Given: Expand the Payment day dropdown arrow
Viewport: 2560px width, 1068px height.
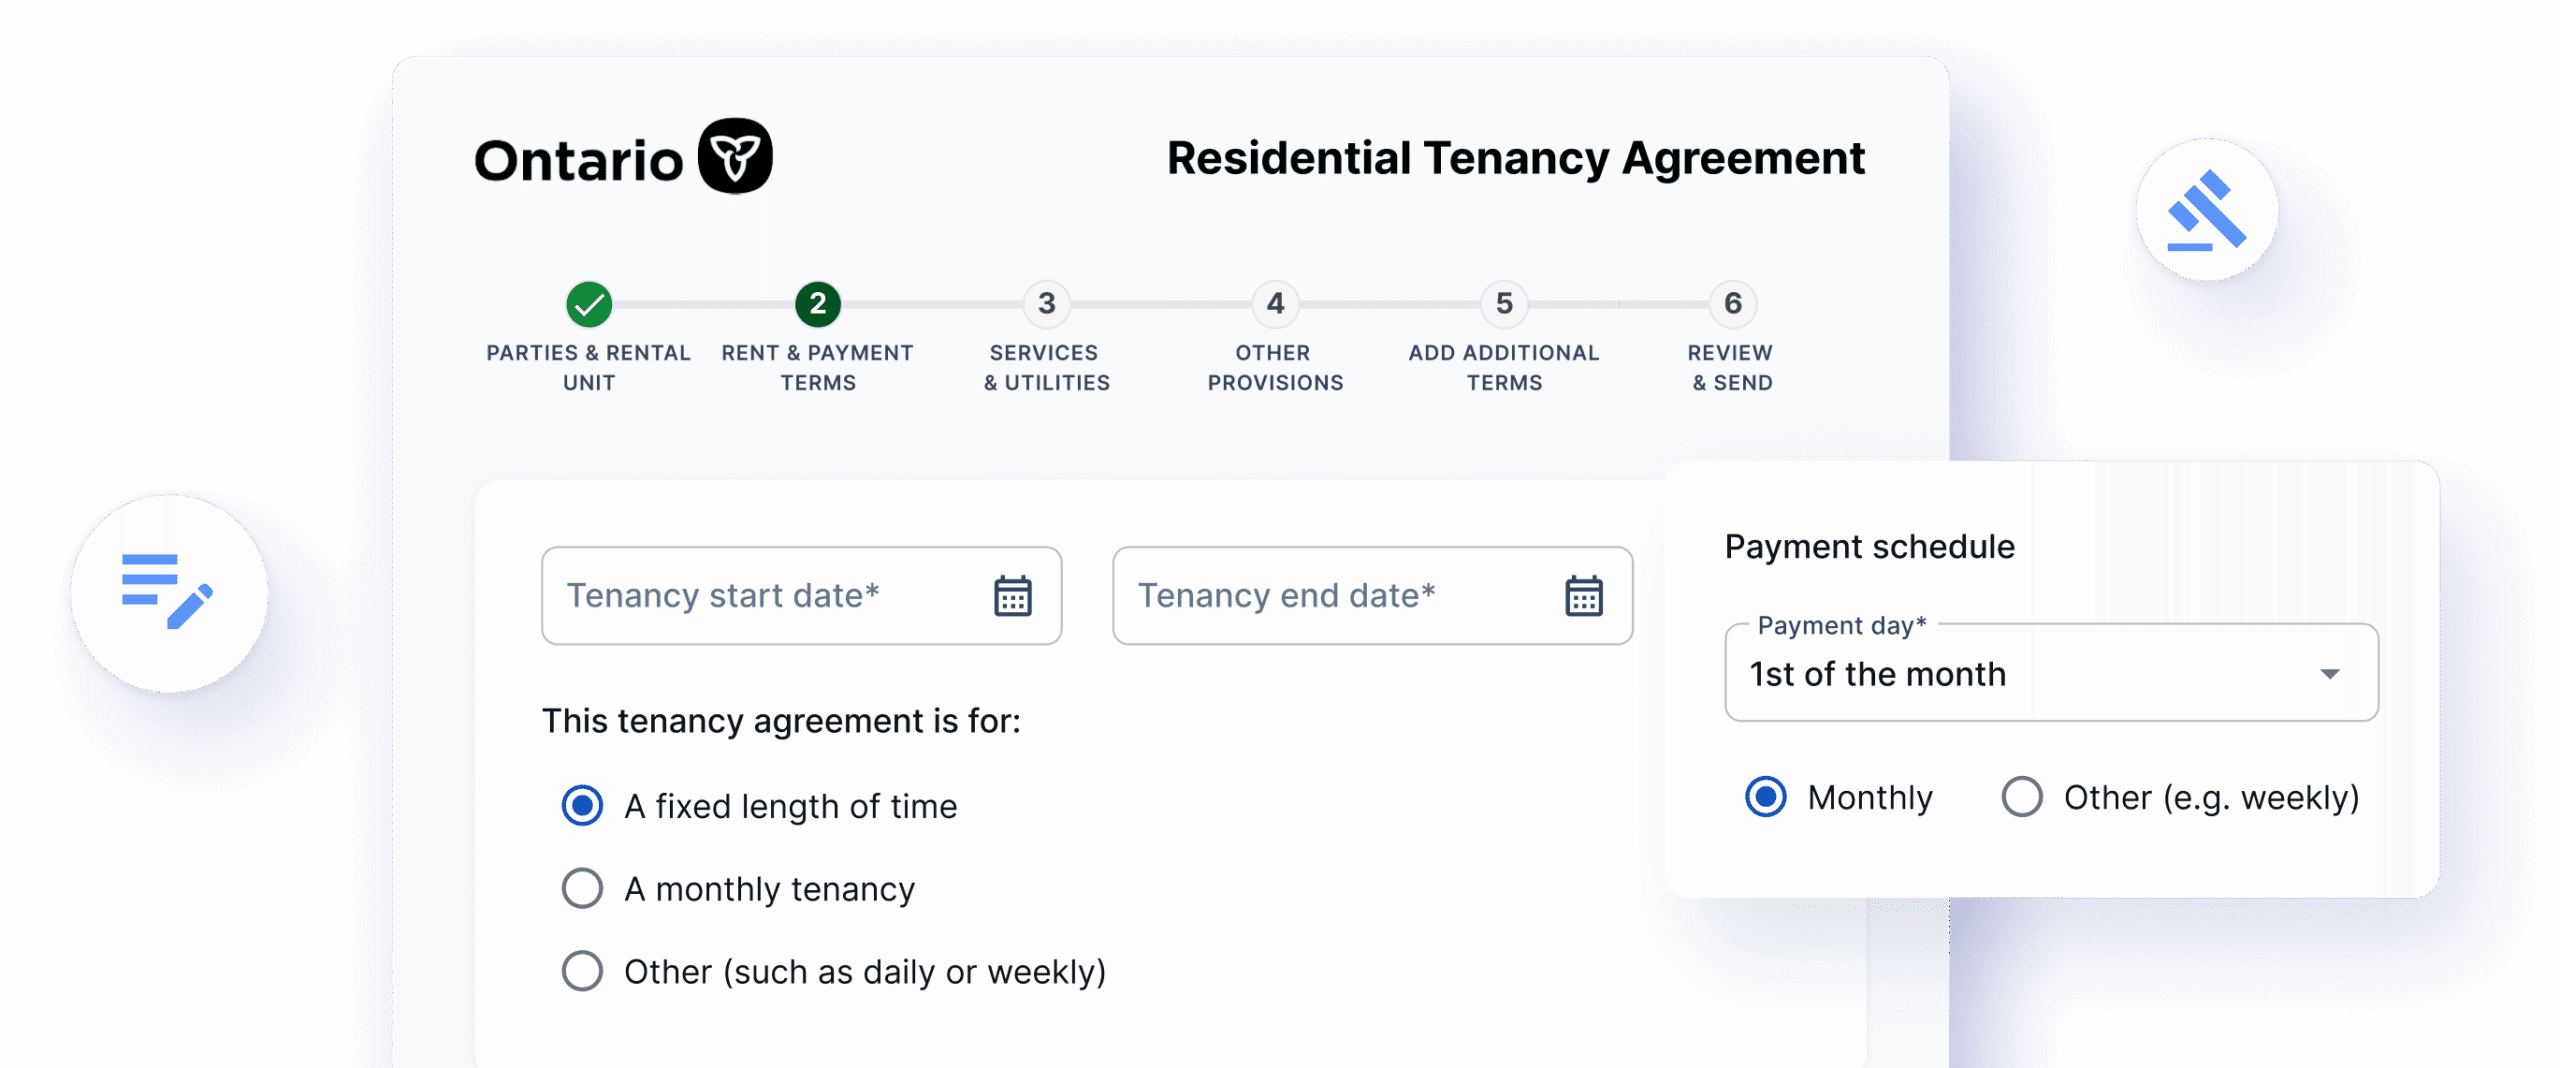Looking at the screenshot, I should pyautogui.click(x=2329, y=674).
